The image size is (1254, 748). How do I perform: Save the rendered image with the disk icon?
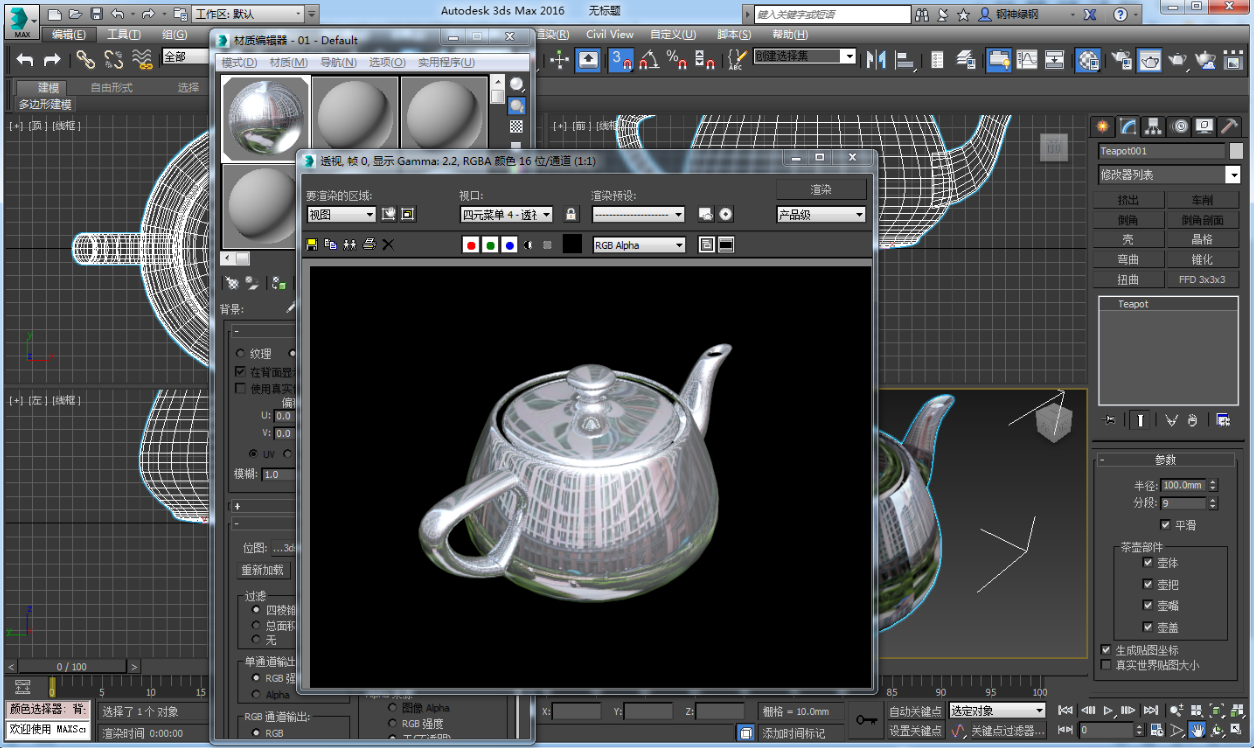(x=312, y=245)
